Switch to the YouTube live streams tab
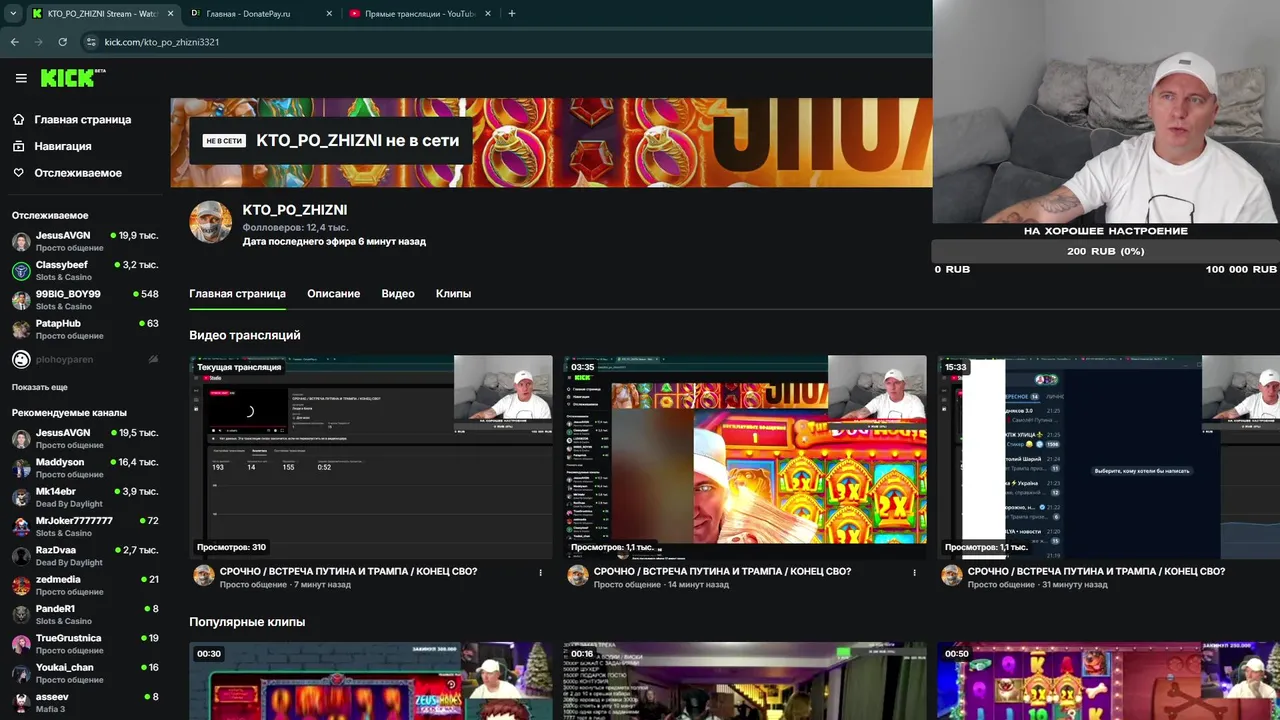1280x720 pixels. [x=418, y=14]
